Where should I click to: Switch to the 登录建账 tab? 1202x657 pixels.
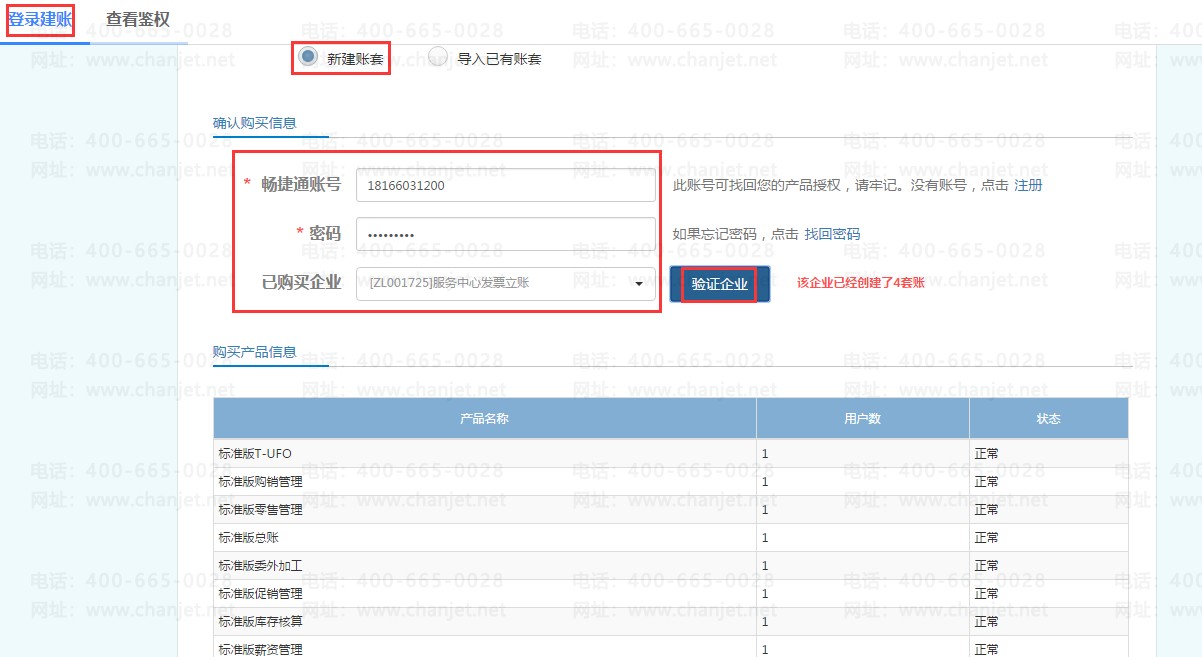point(40,19)
